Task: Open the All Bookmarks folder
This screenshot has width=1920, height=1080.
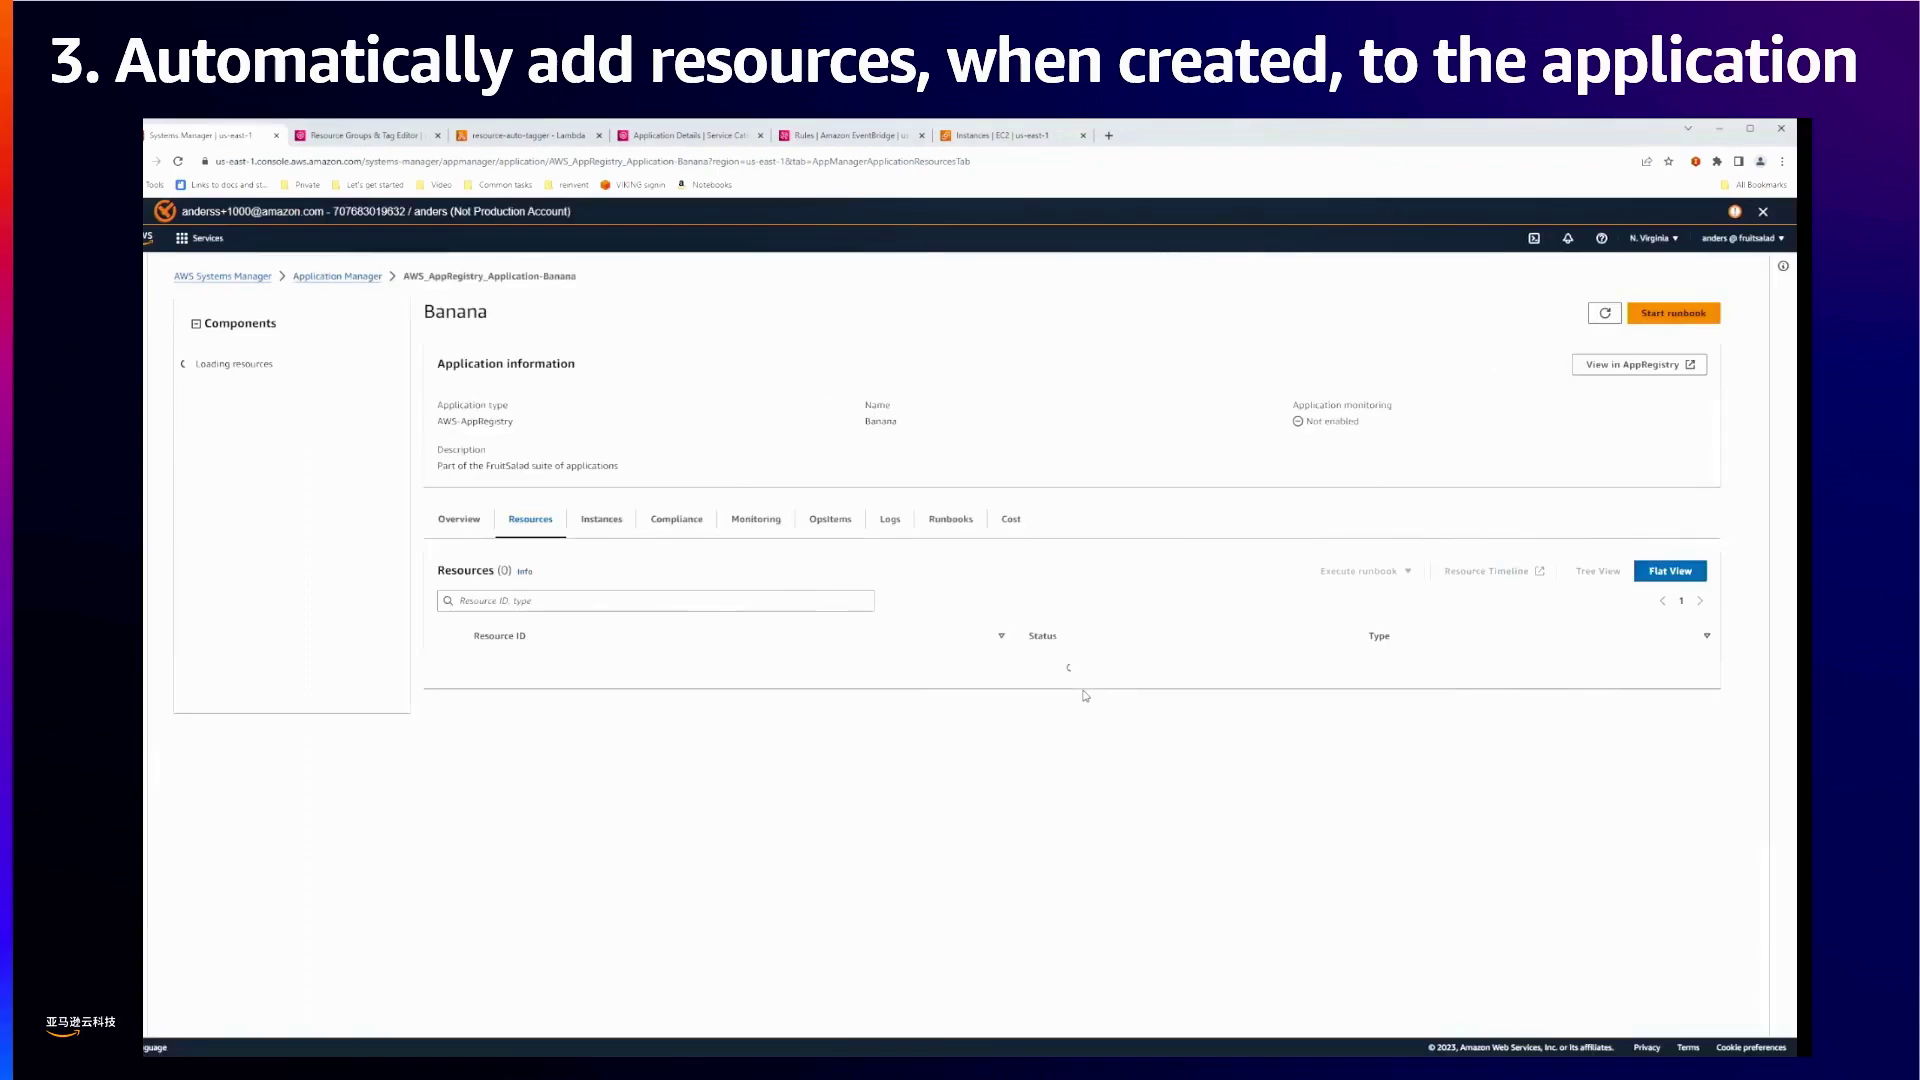Action: [1753, 185]
